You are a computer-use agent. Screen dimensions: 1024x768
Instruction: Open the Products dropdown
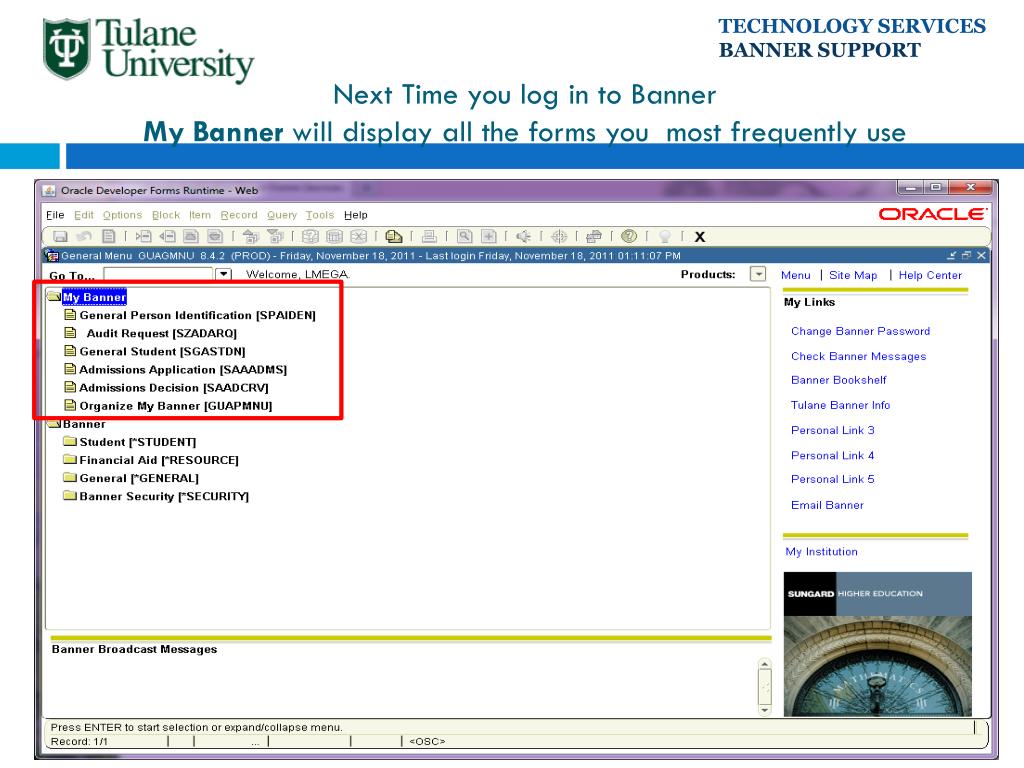[x=758, y=274]
